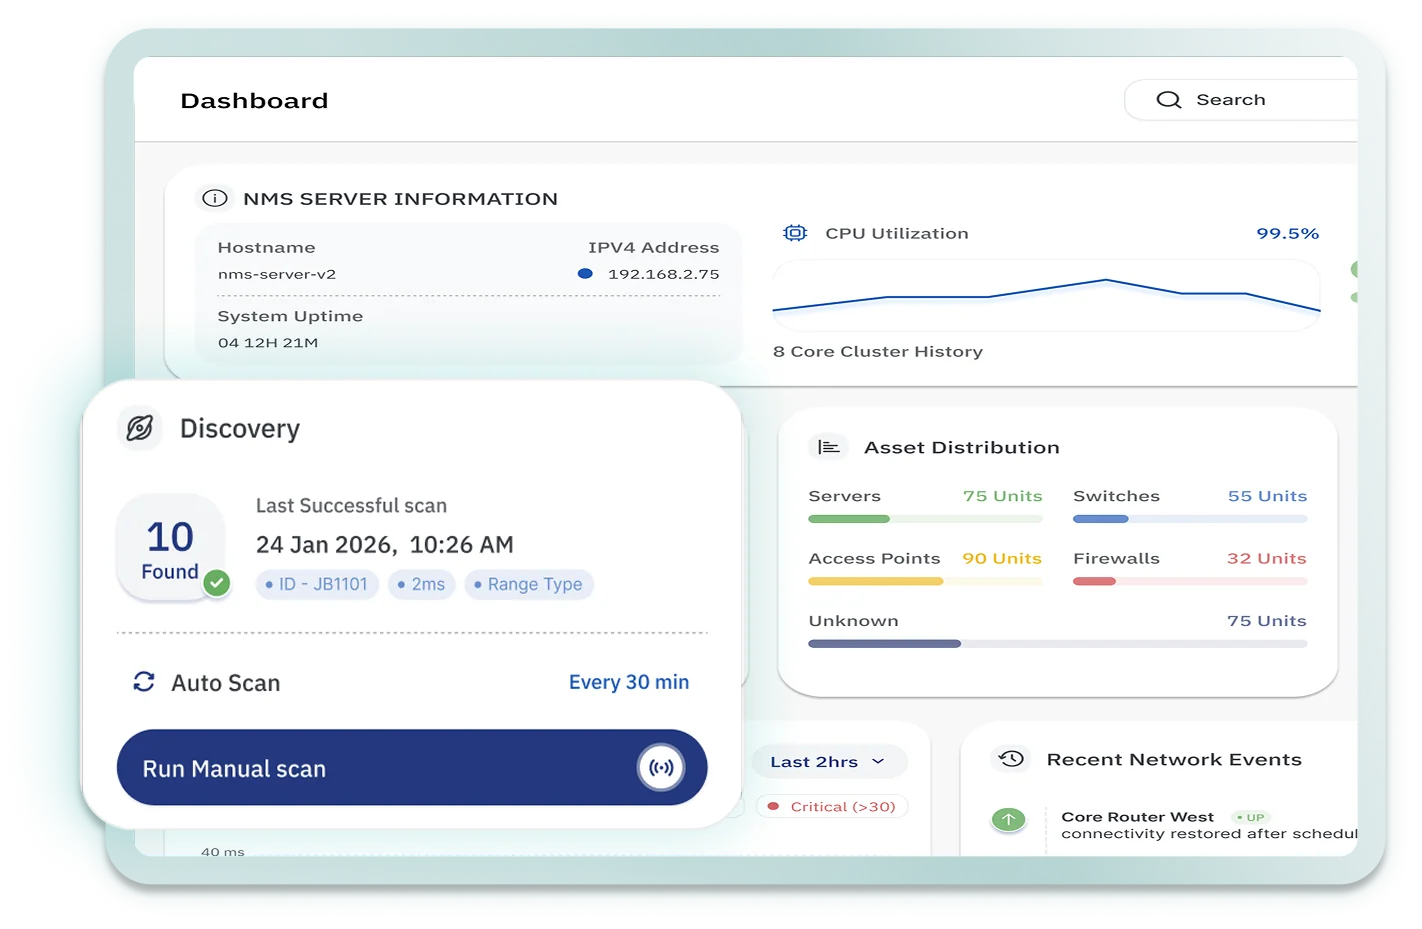The width and height of the screenshot is (1422, 929).
Task: Click the green checkmark on Found badge
Action: [217, 582]
